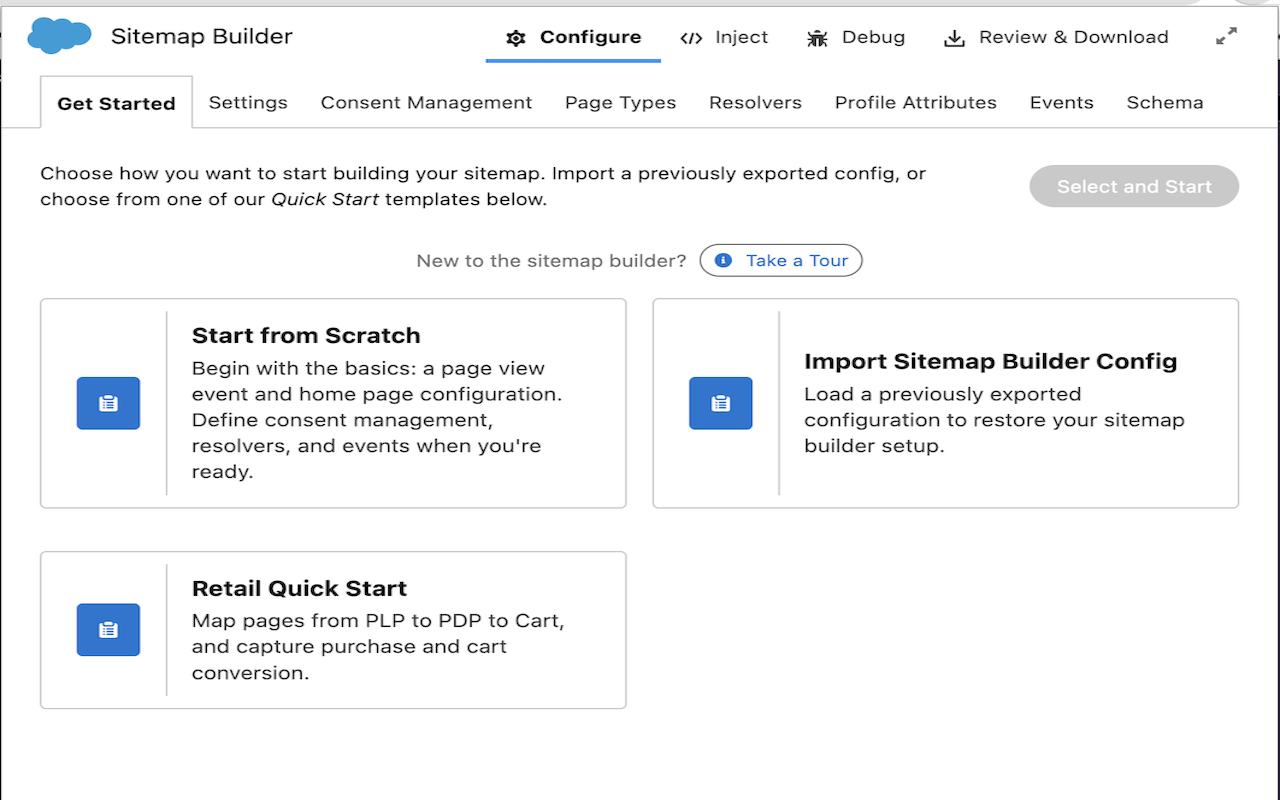
Task: Open the Configure tab
Action: [x=574, y=37]
